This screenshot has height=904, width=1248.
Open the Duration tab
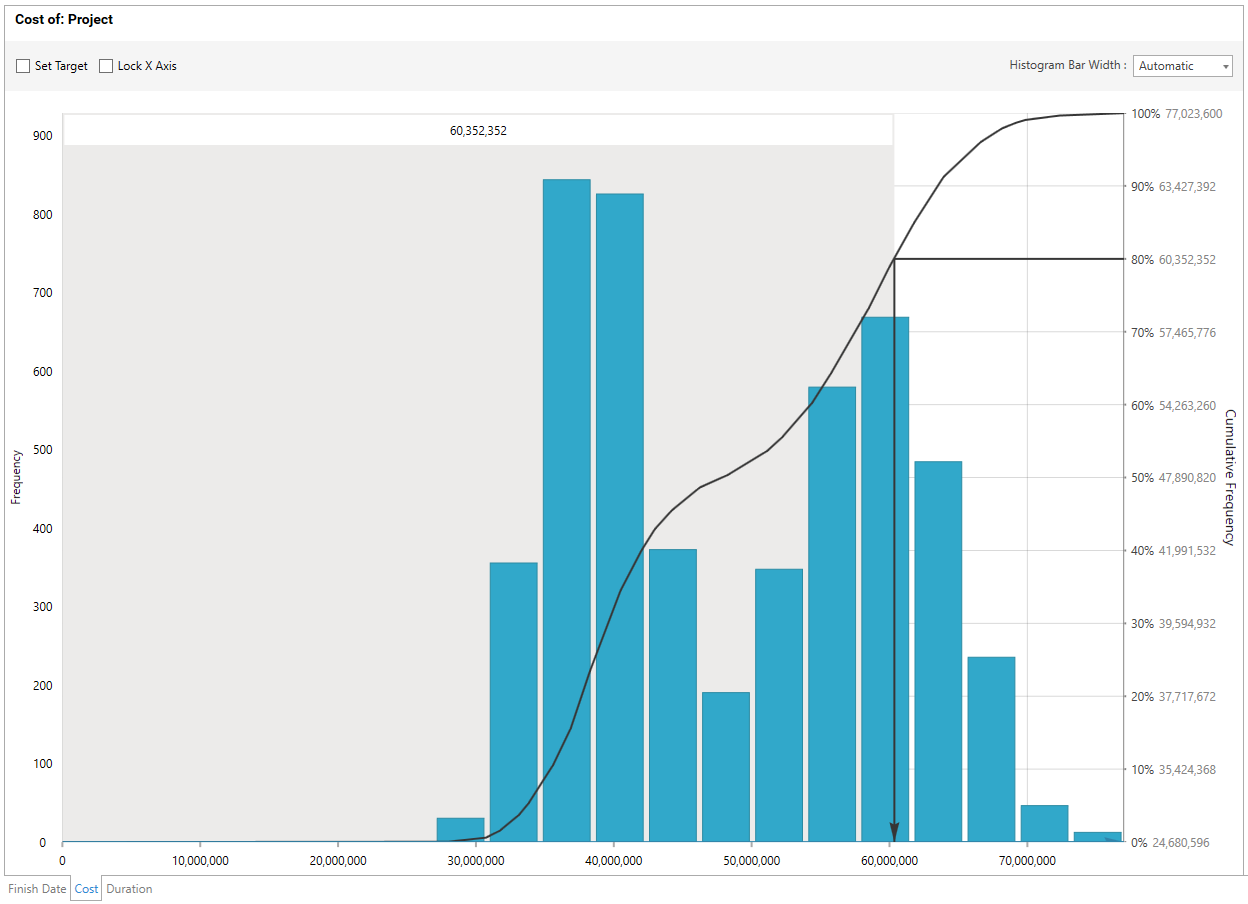click(x=129, y=888)
